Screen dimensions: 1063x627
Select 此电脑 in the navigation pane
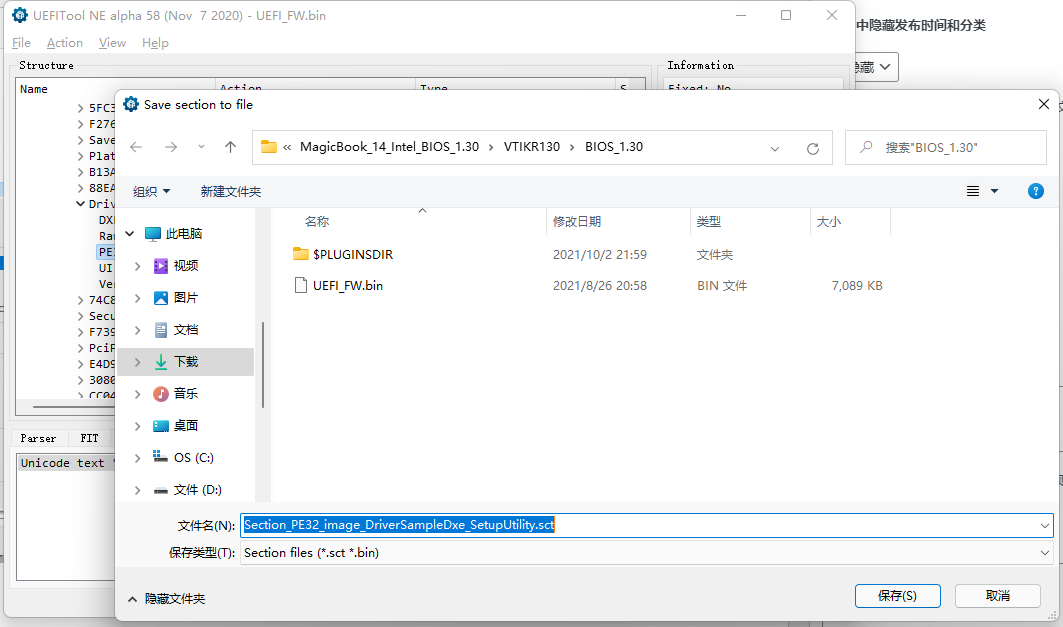(x=184, y=234)
